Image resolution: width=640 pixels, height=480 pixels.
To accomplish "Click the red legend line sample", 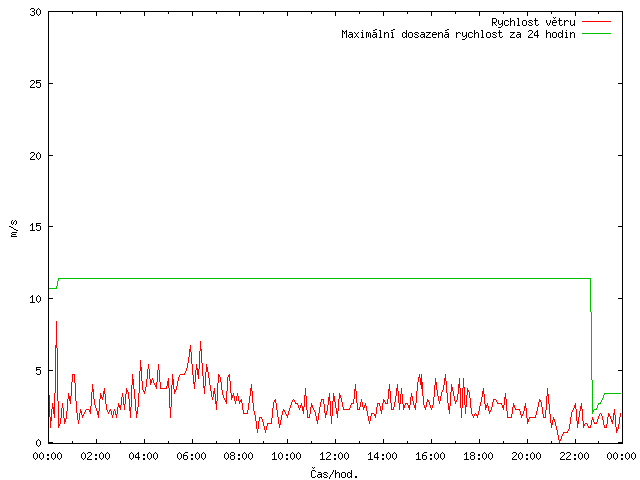I will [x=596, y=21].
